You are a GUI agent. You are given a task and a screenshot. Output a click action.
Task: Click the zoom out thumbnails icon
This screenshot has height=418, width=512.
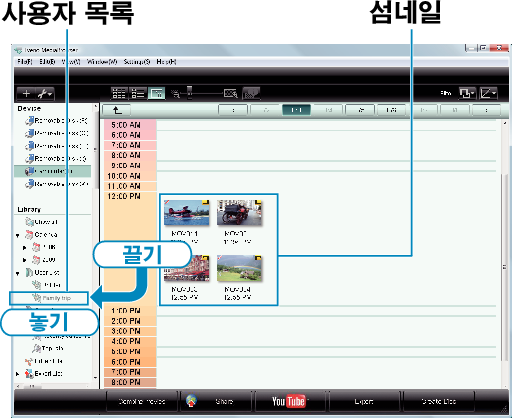click(x=175, y=94)
